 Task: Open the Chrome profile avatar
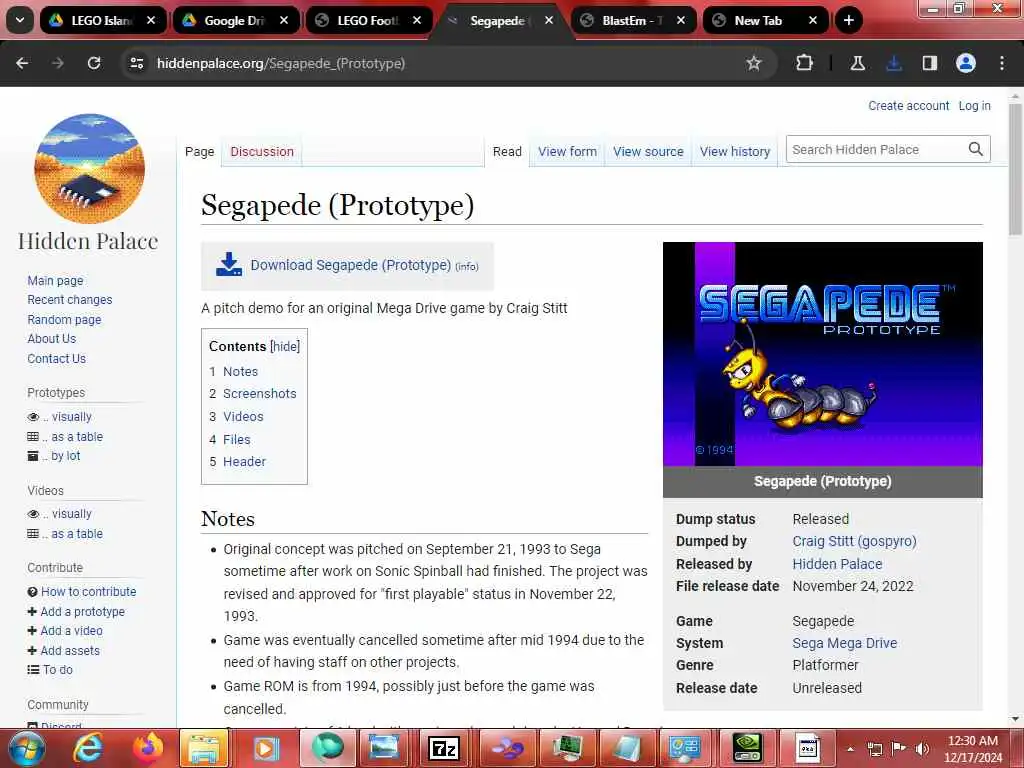pos(966,63)
